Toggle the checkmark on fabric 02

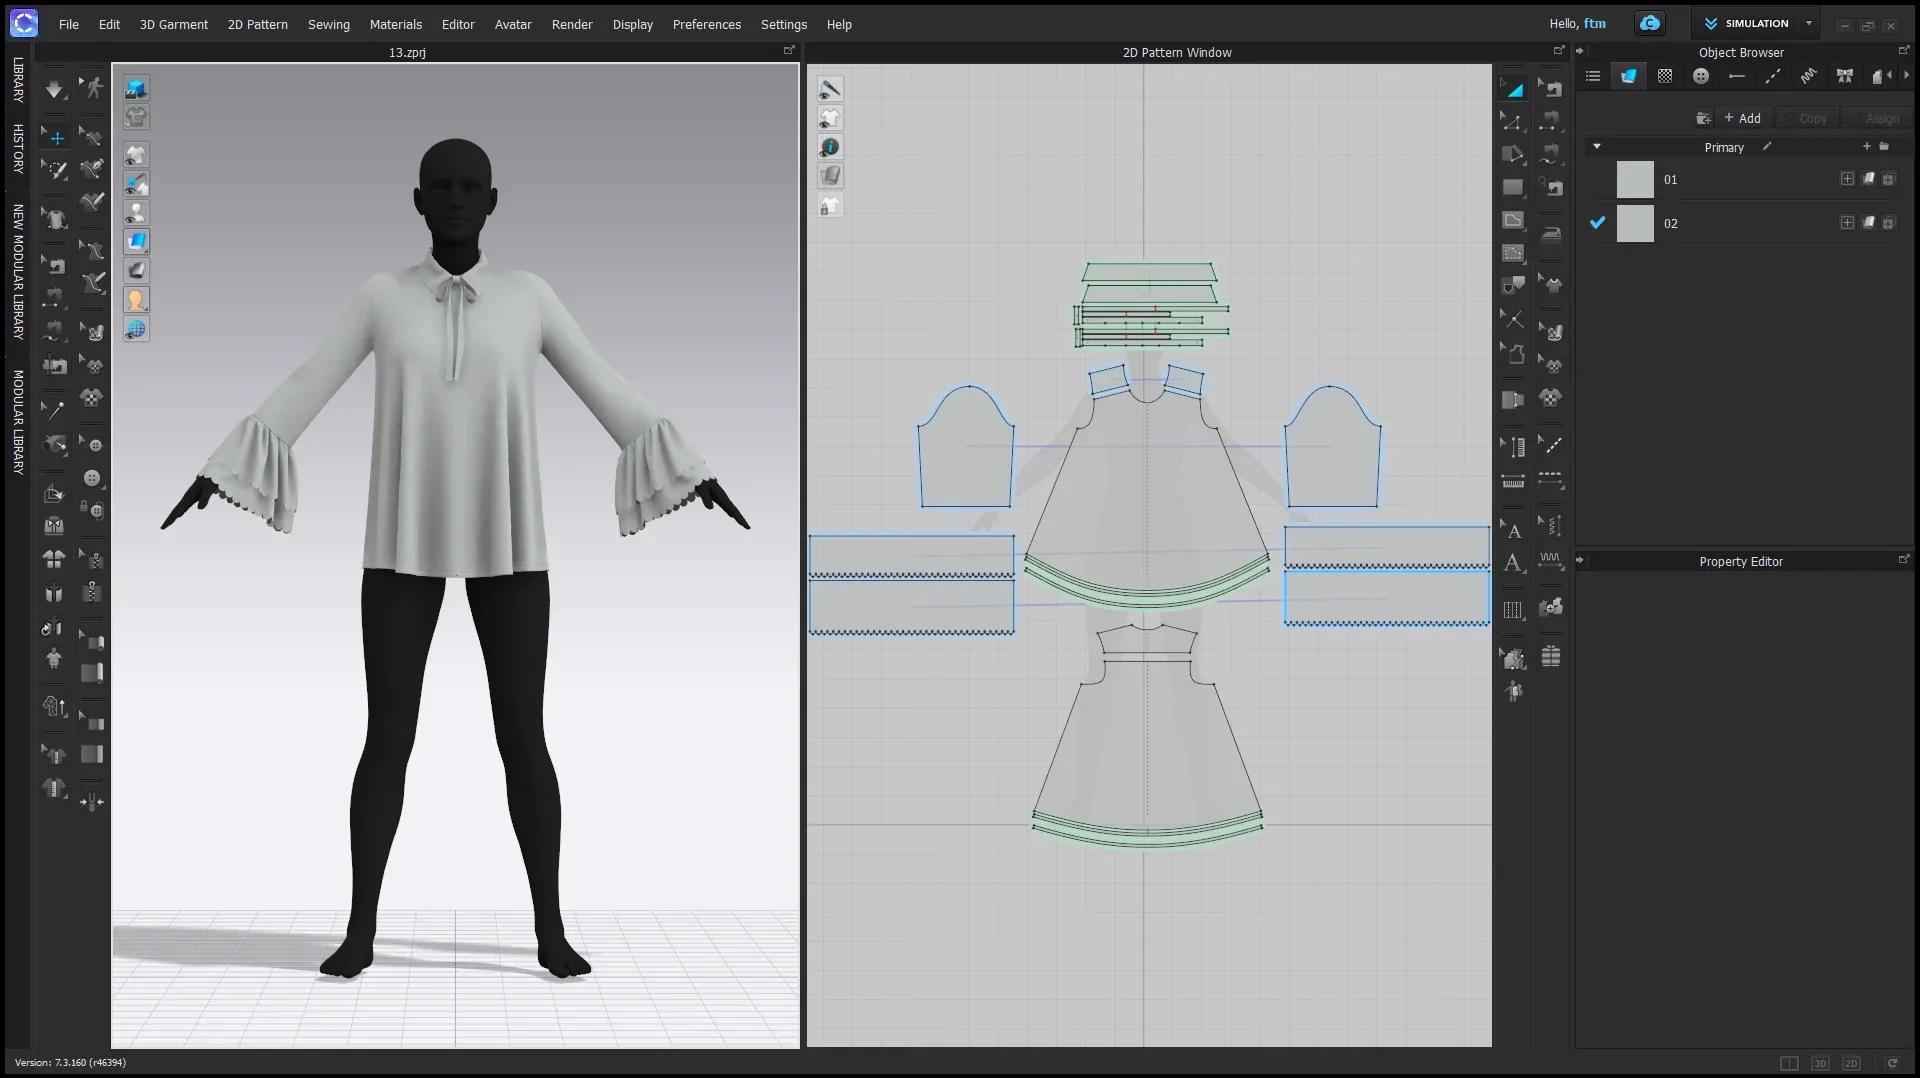1597,223
